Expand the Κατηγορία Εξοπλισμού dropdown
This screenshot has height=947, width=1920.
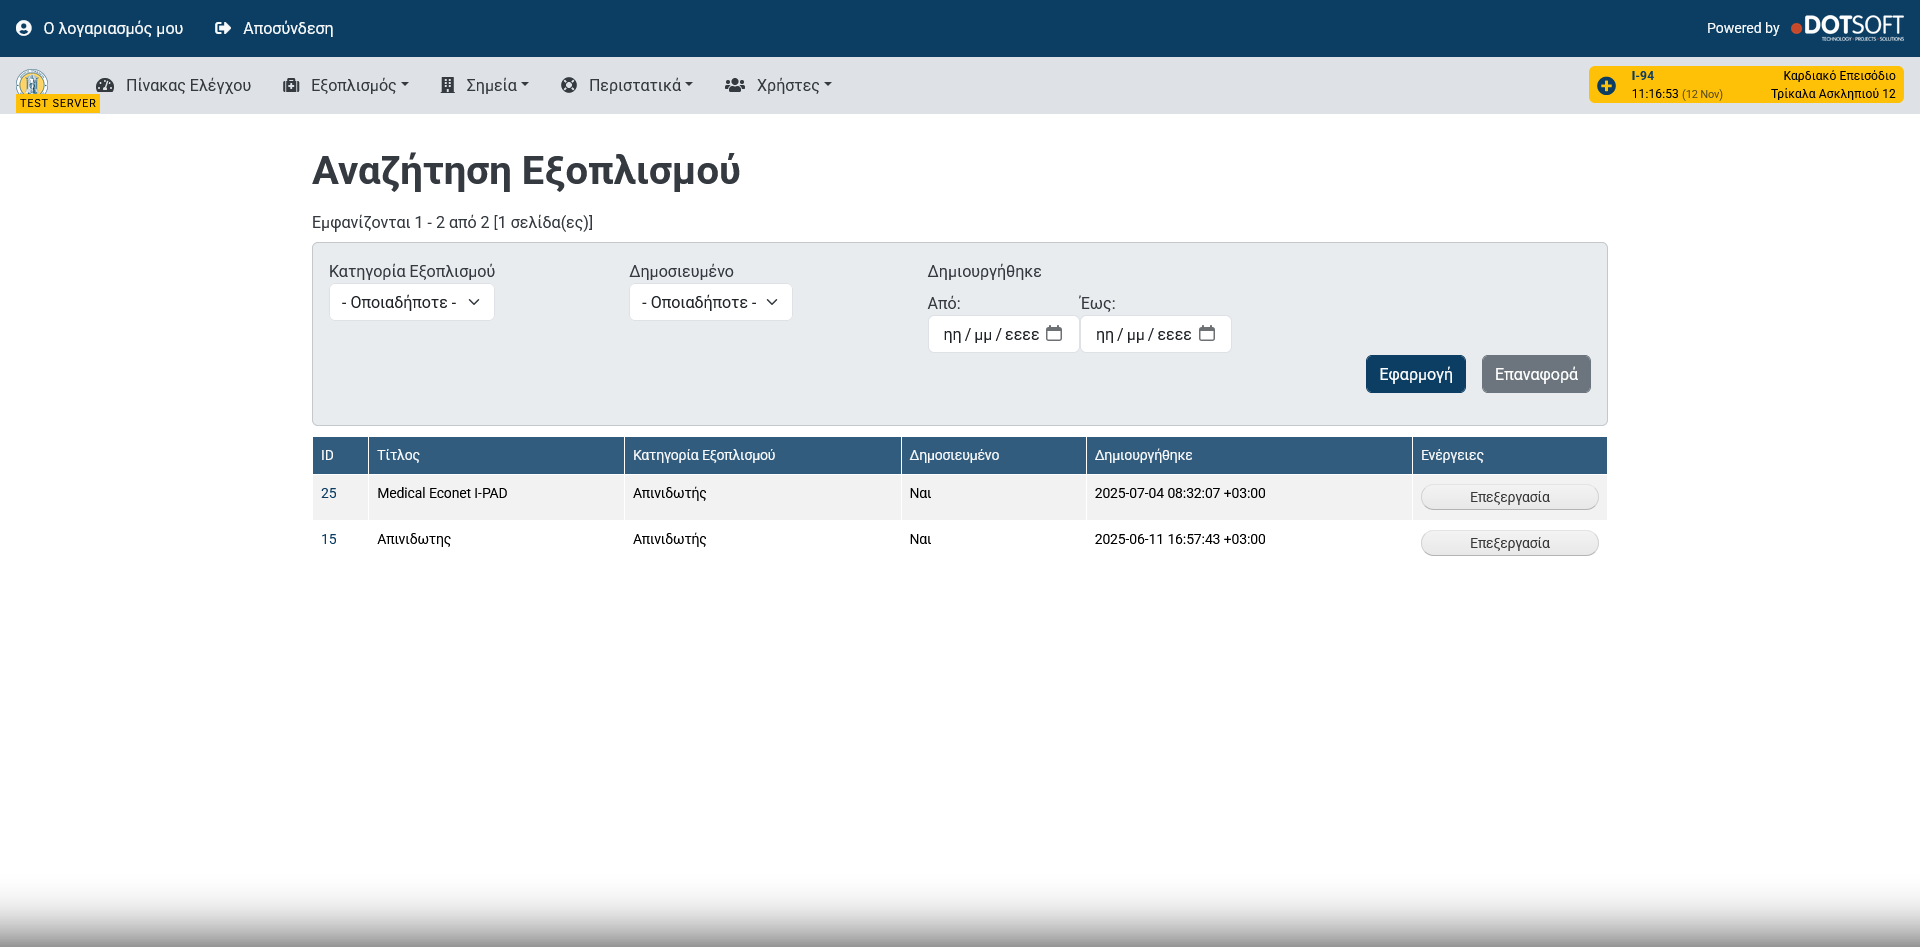click(x=411, y=302)
